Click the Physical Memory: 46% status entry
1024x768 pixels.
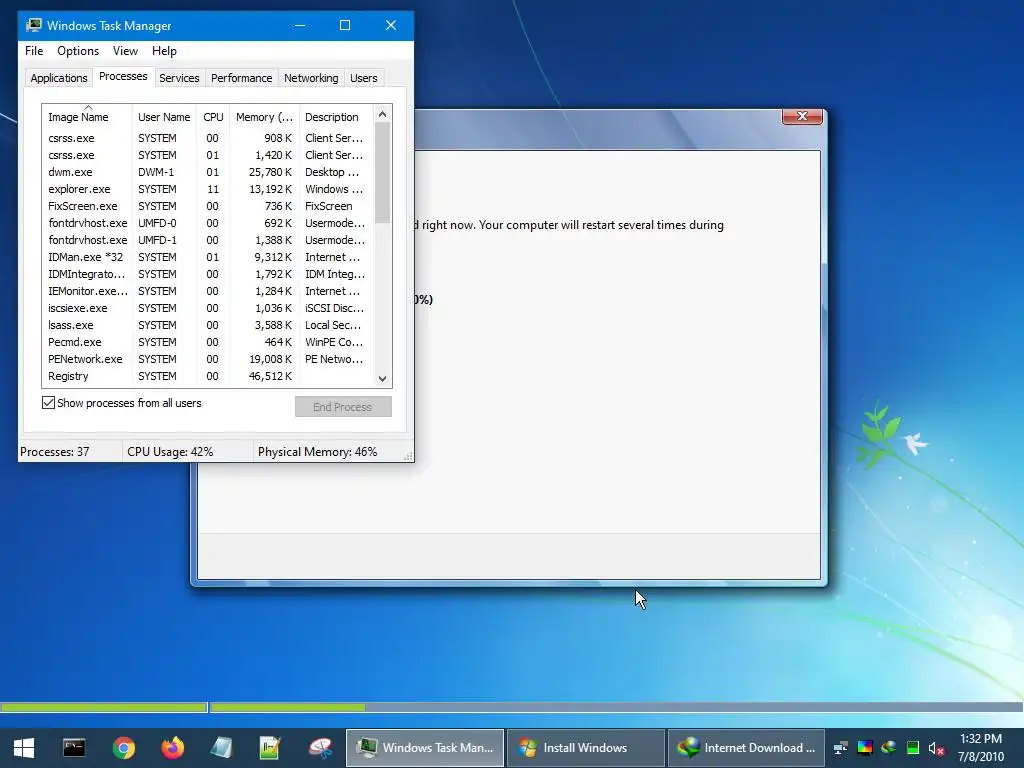[327, 452]
